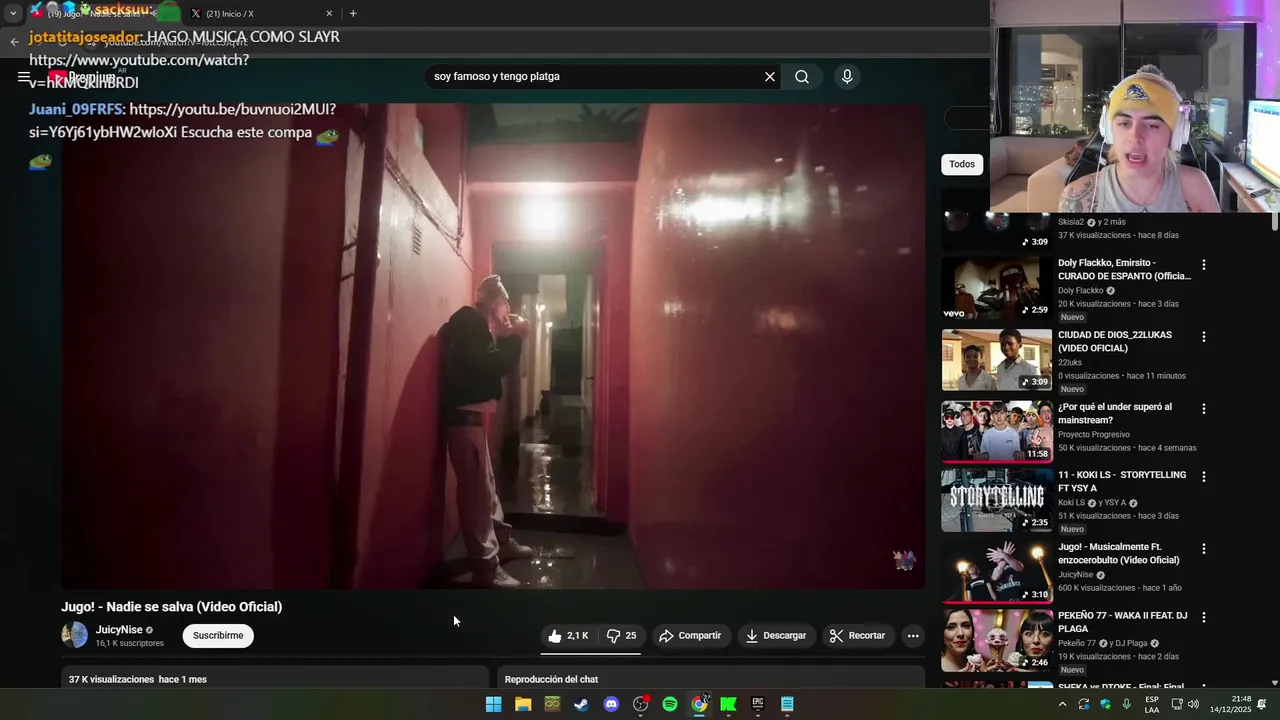Open options for Jugo! Musicalmente video
Viewport: 1280px width, 720px height.
[1204, 549]
